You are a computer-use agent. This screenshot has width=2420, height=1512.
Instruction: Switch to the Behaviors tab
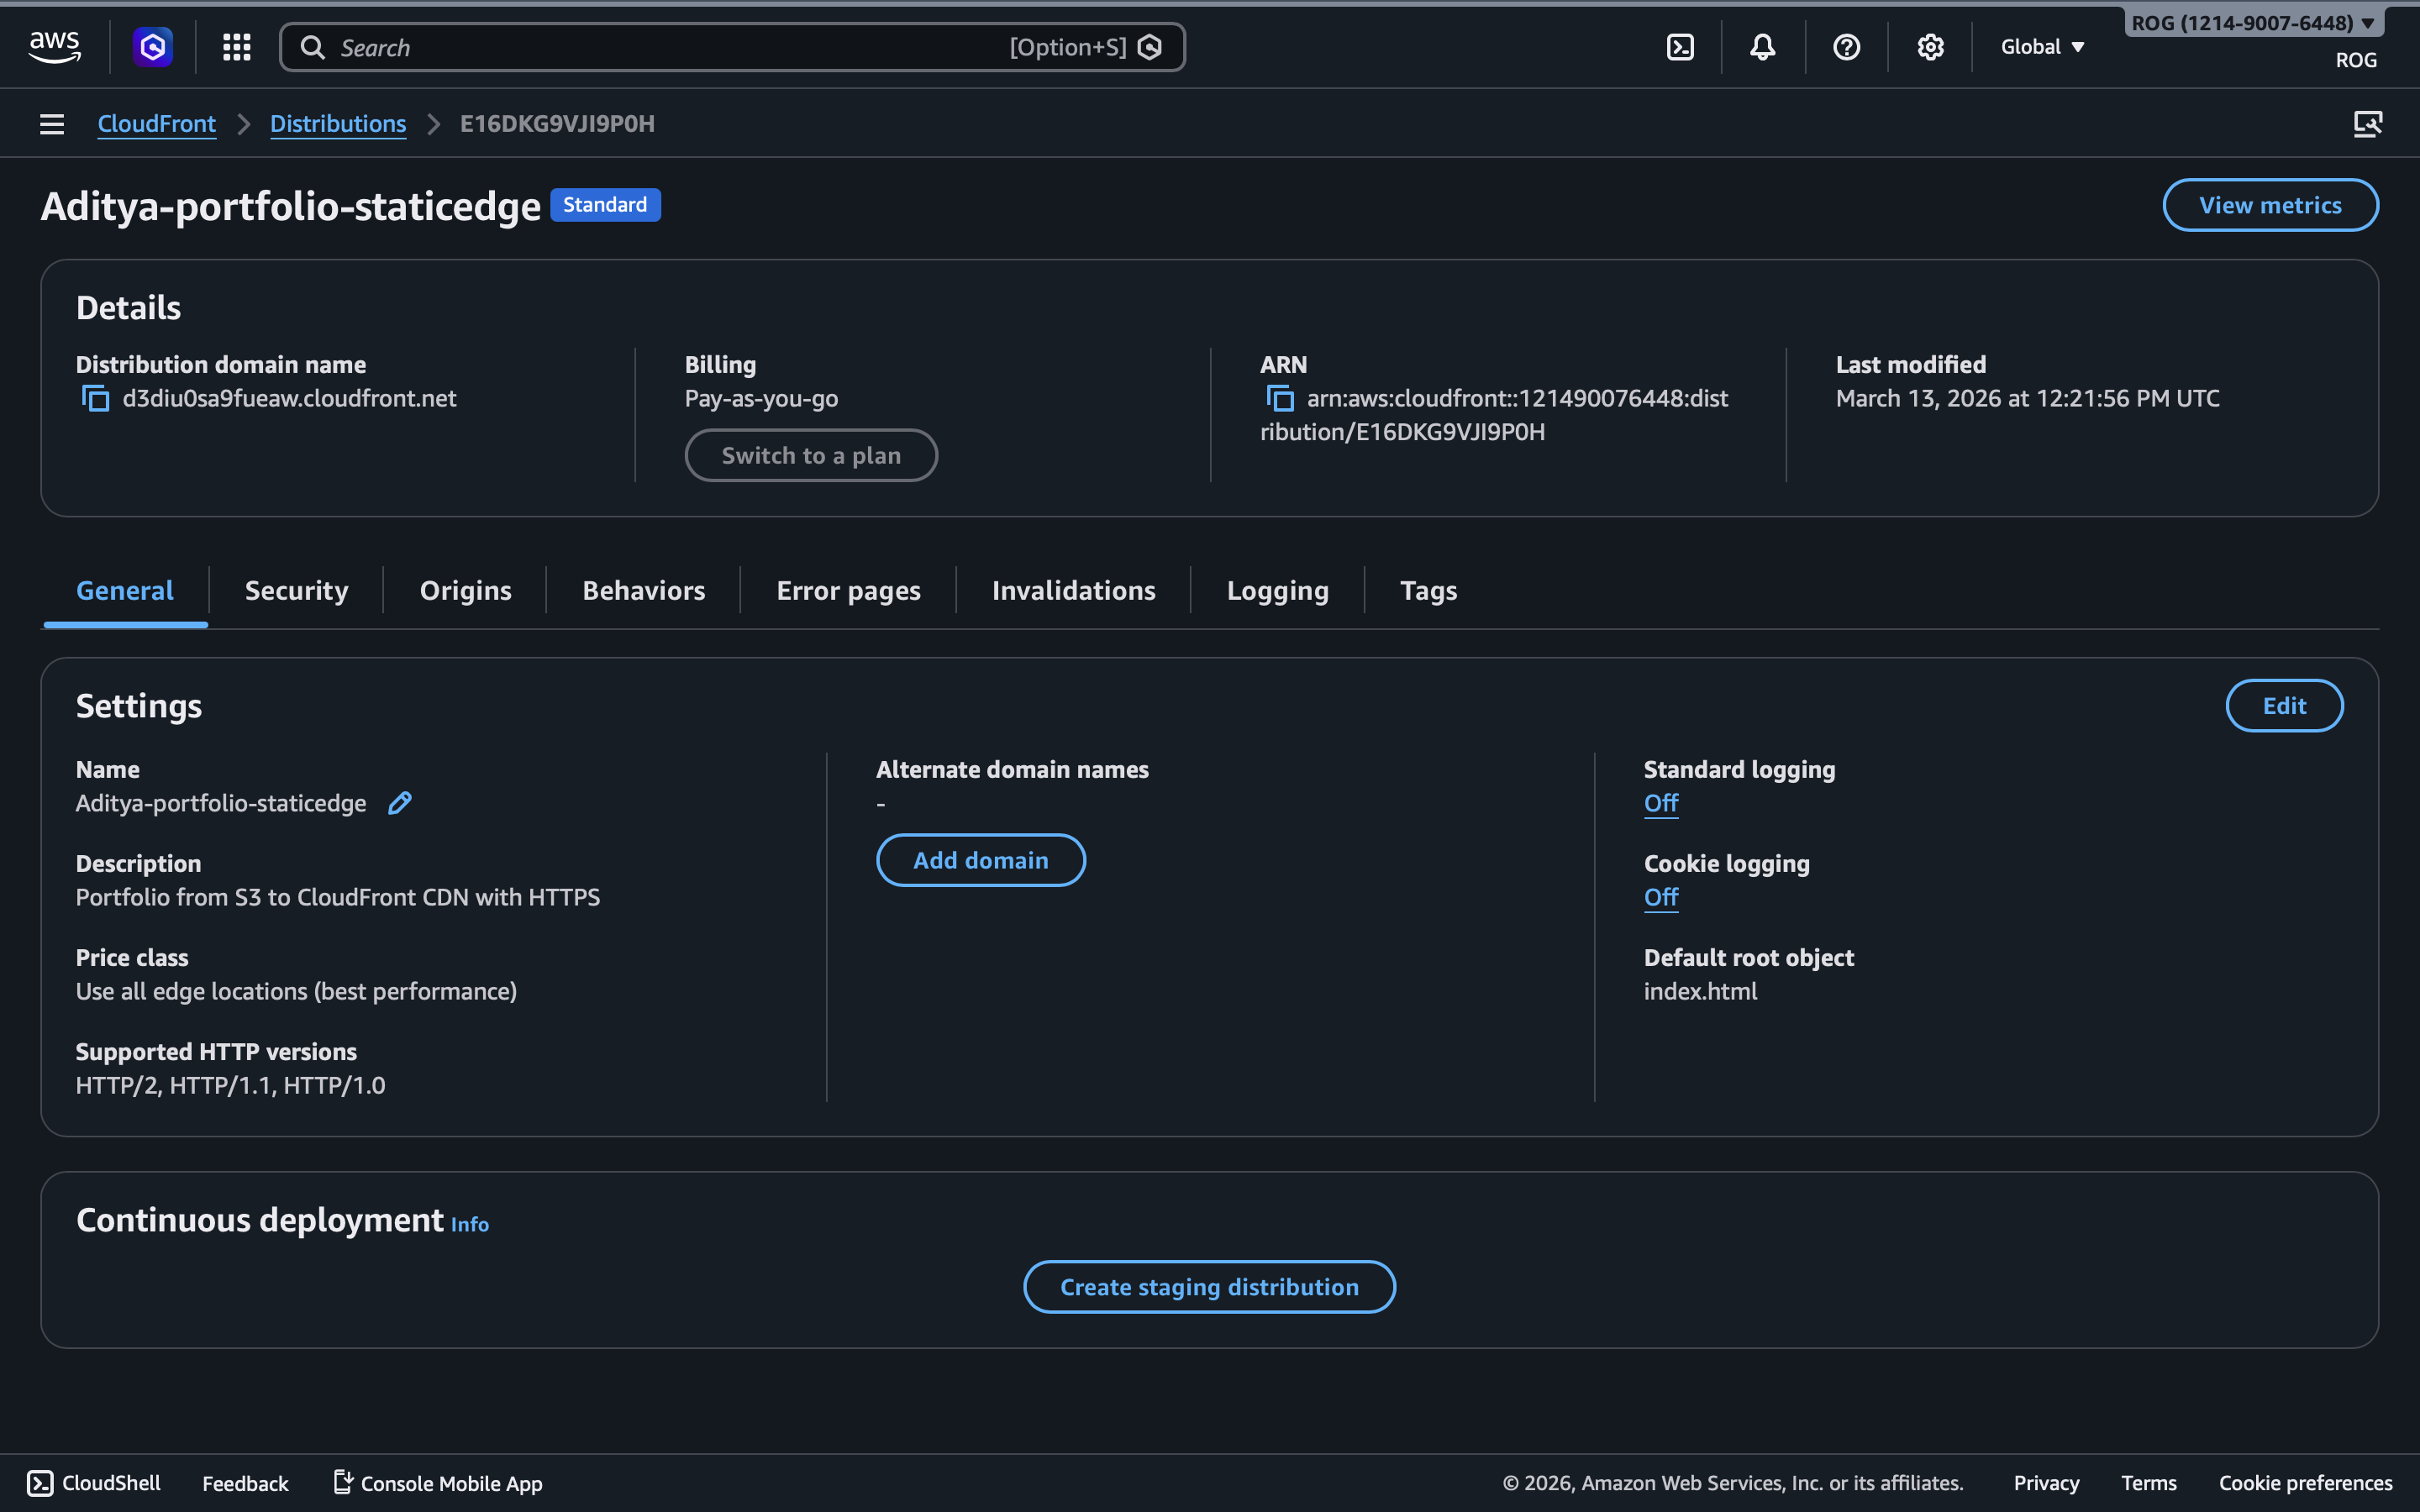pyautogui.click(x=643, y=591)
